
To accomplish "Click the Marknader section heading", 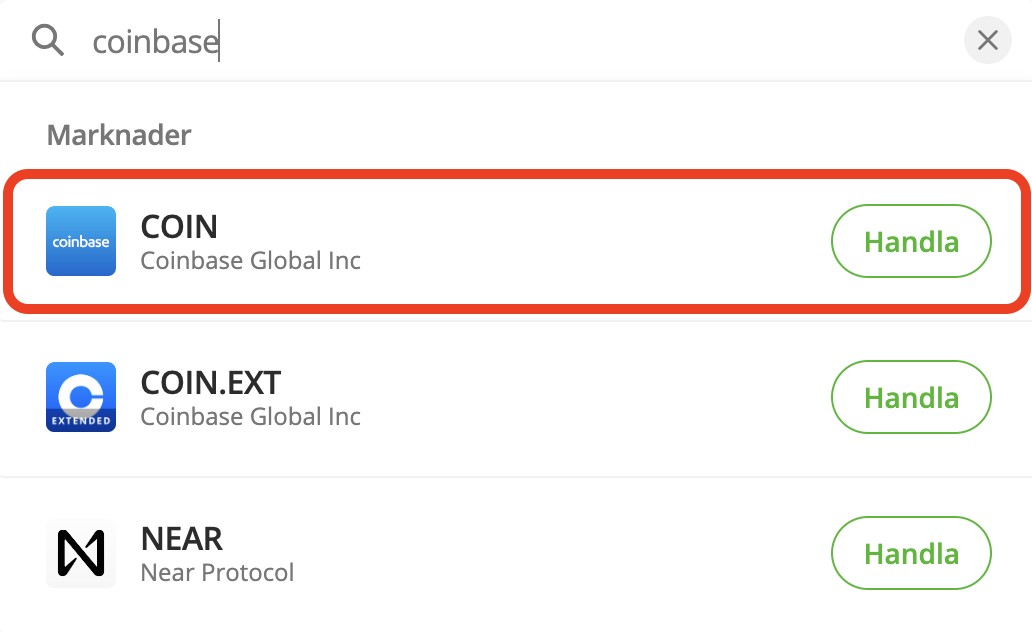I will pos(119,134).
